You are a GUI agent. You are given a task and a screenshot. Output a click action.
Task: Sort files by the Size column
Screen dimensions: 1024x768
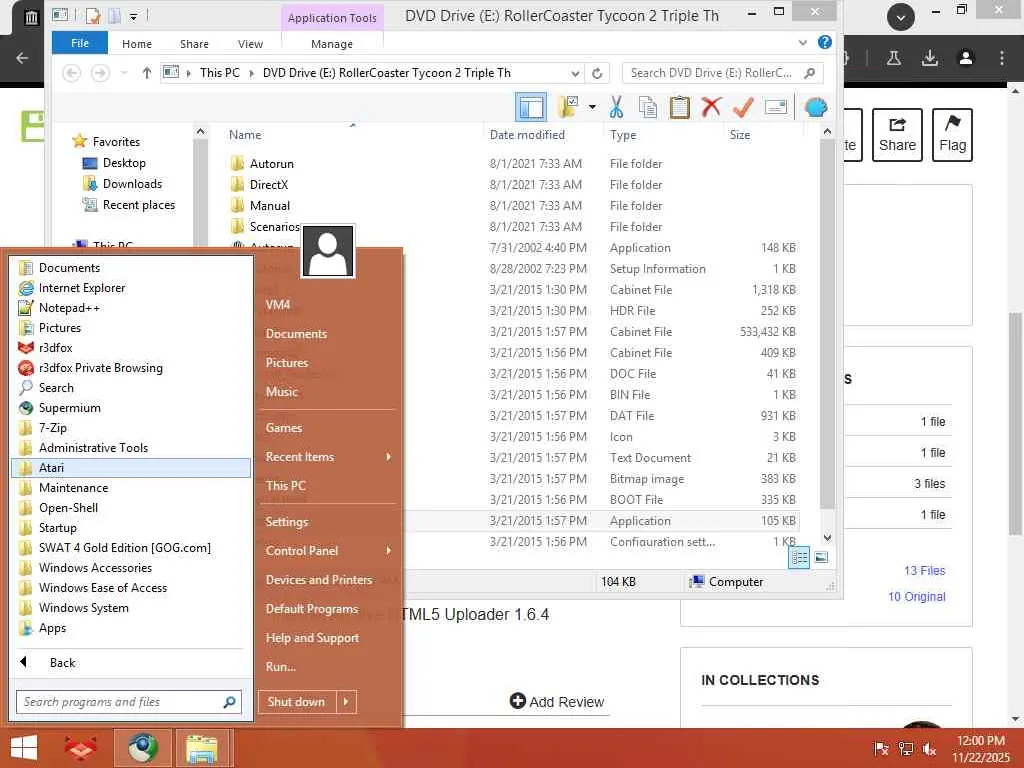(x=739, y=135)
